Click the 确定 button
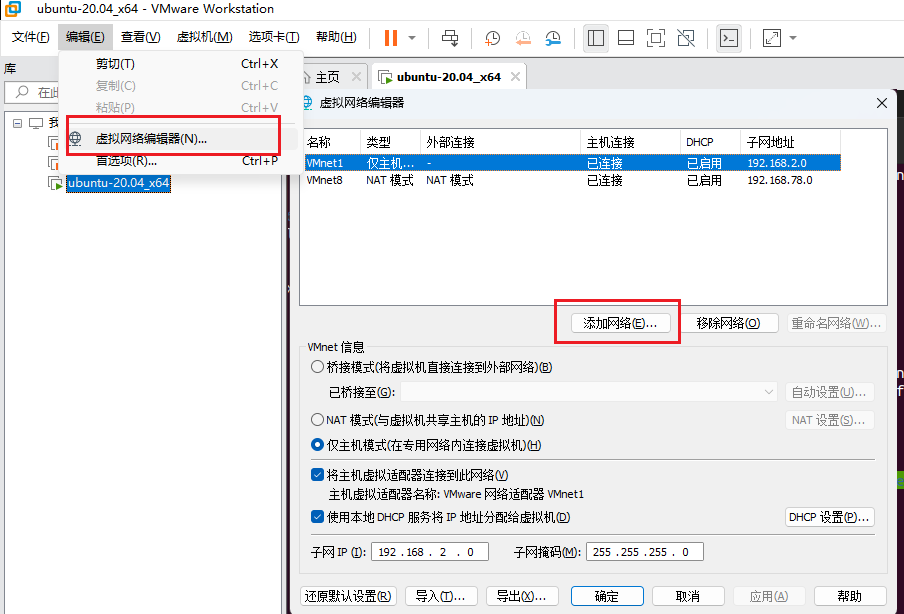The image size is (904, 614). click(607, 596)
